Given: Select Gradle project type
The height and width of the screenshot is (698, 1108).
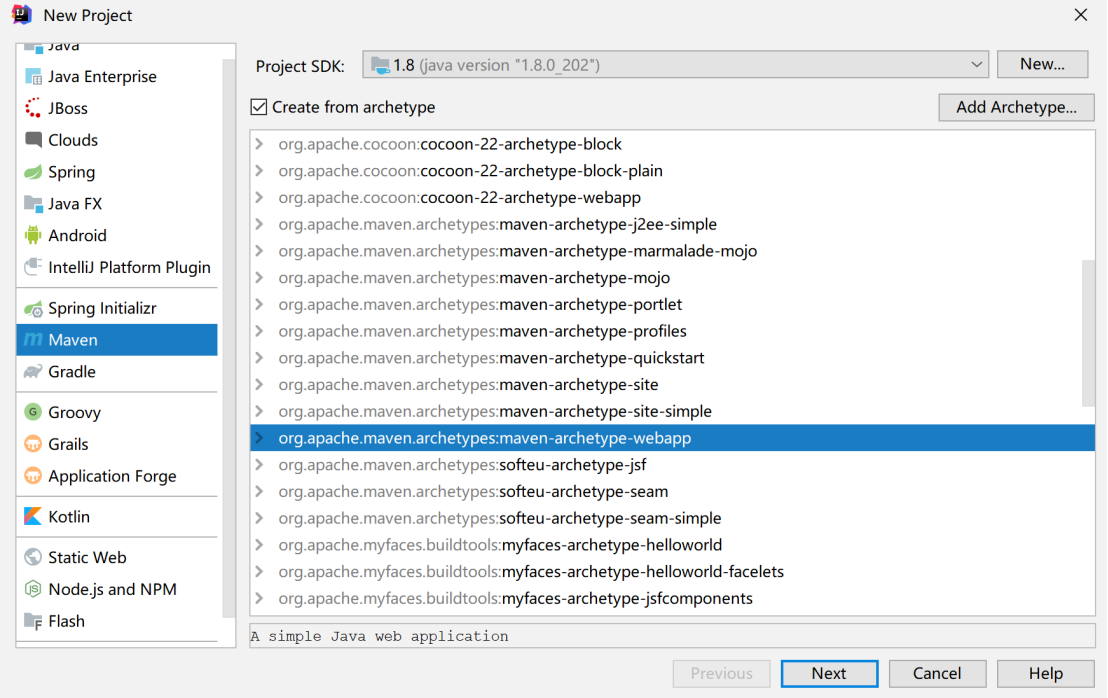Looking at the screenshot, I should [117, 372].
